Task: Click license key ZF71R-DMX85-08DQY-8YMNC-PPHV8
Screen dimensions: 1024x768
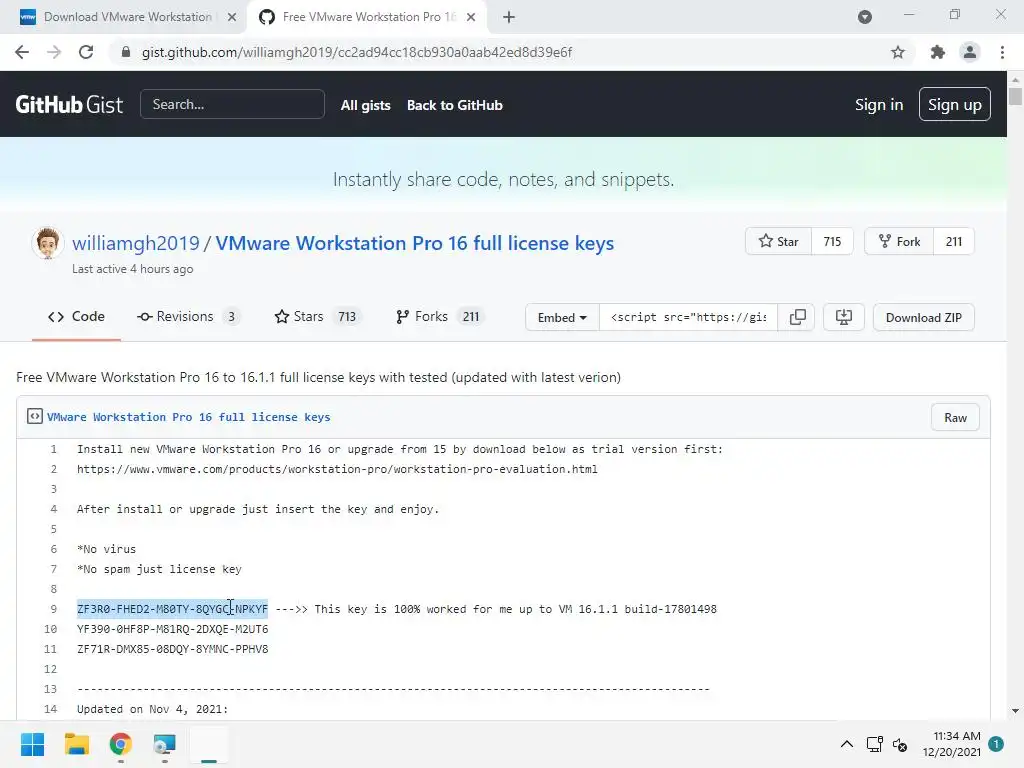Action: [x=172, y=649]
